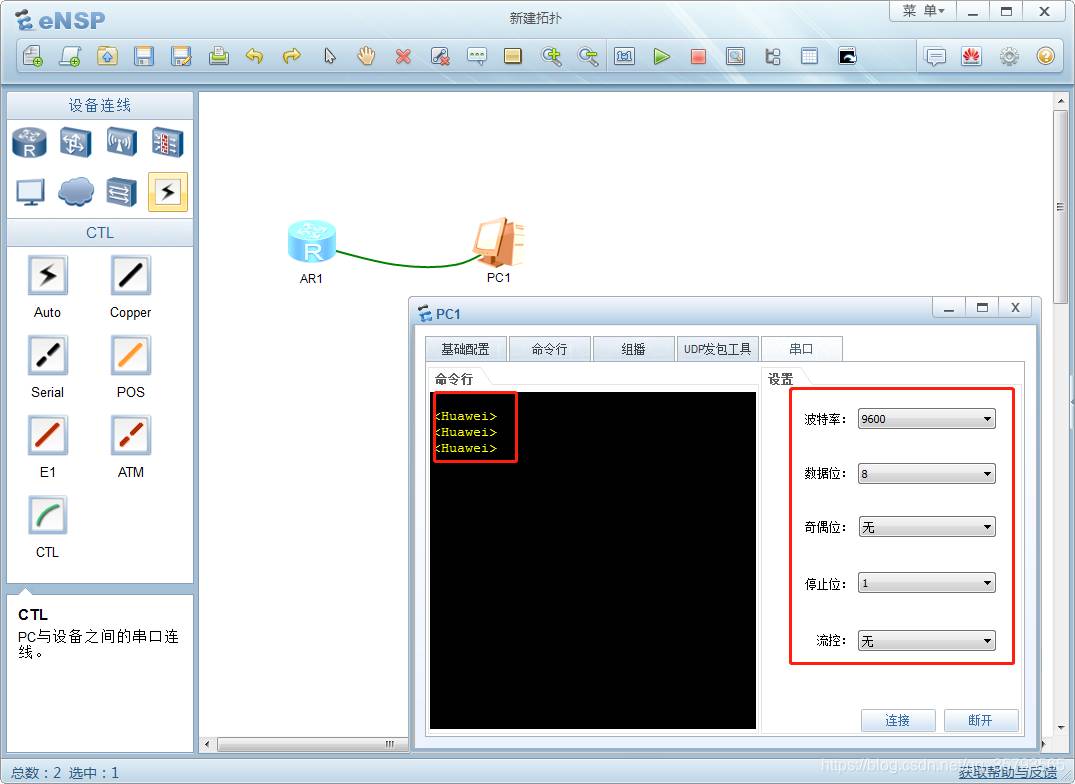Viewport: 1075px width, 784px height.
Task: Open the Huawei logo icon in toolbar
Action: click(971, 56)
